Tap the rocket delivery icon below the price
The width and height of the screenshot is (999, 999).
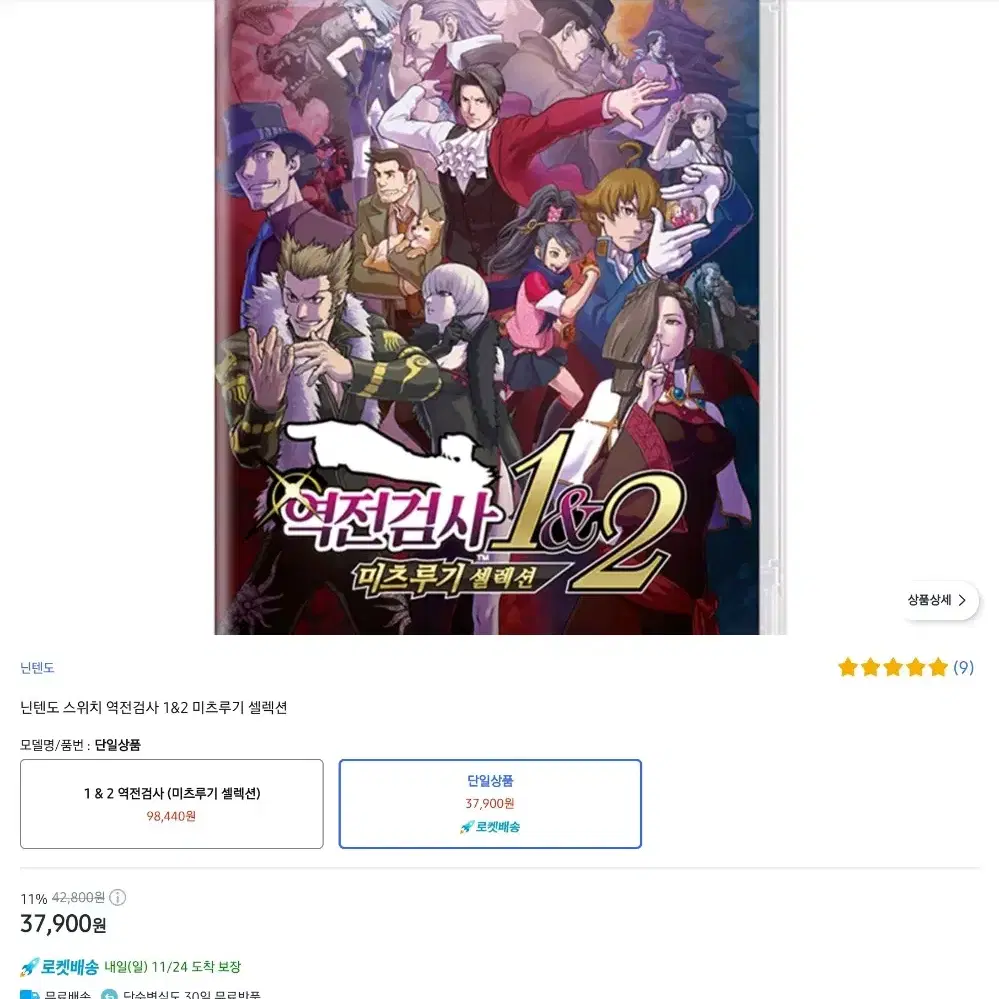click(x=29, y=967)
